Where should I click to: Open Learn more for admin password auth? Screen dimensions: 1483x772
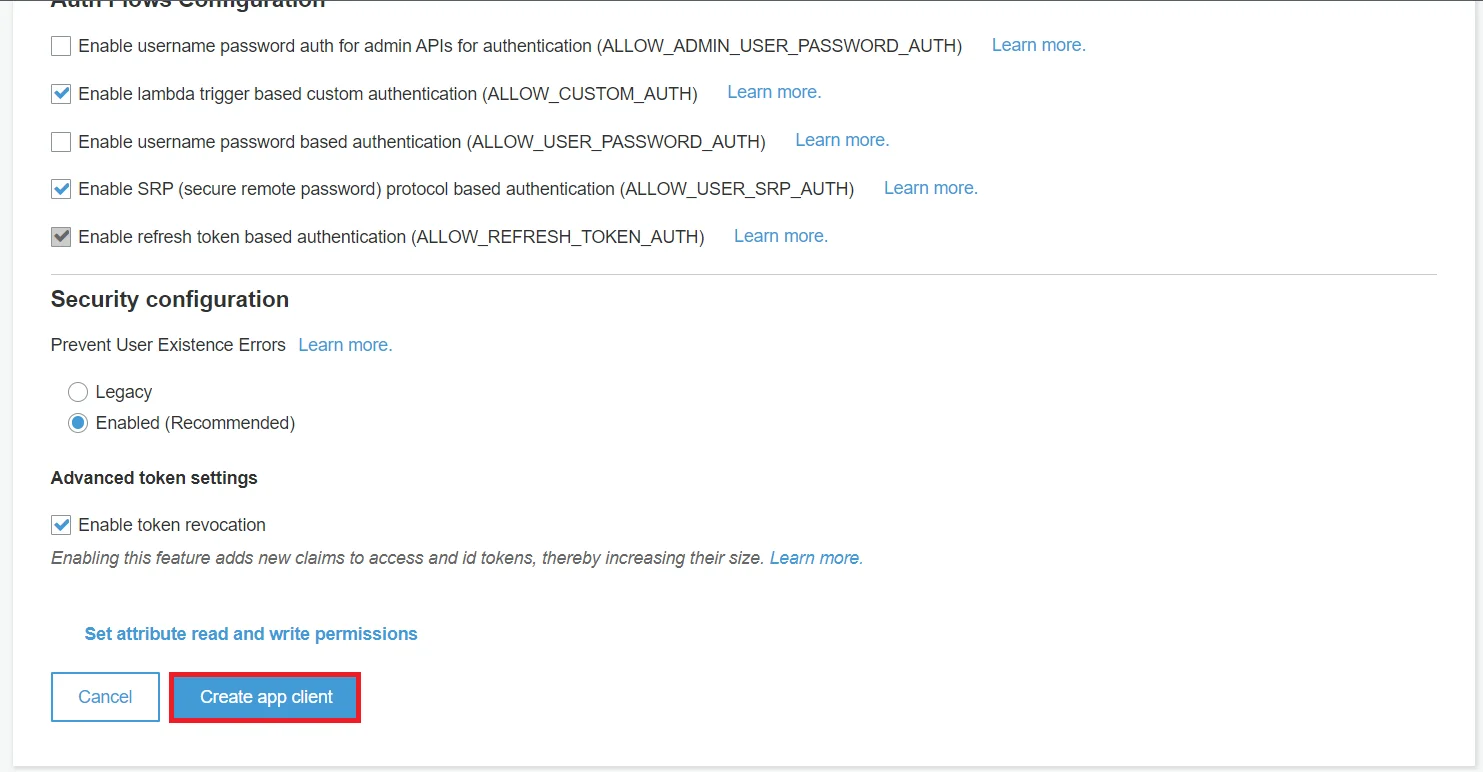(x=1038, y=45)
